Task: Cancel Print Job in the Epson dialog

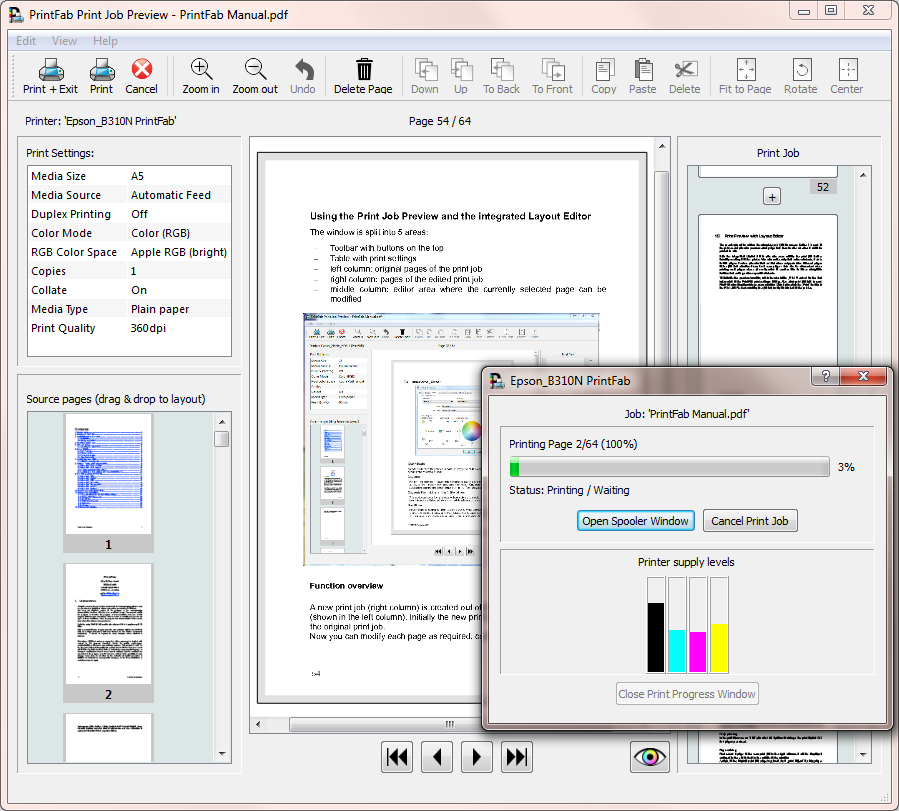Action: pos(750,520)
